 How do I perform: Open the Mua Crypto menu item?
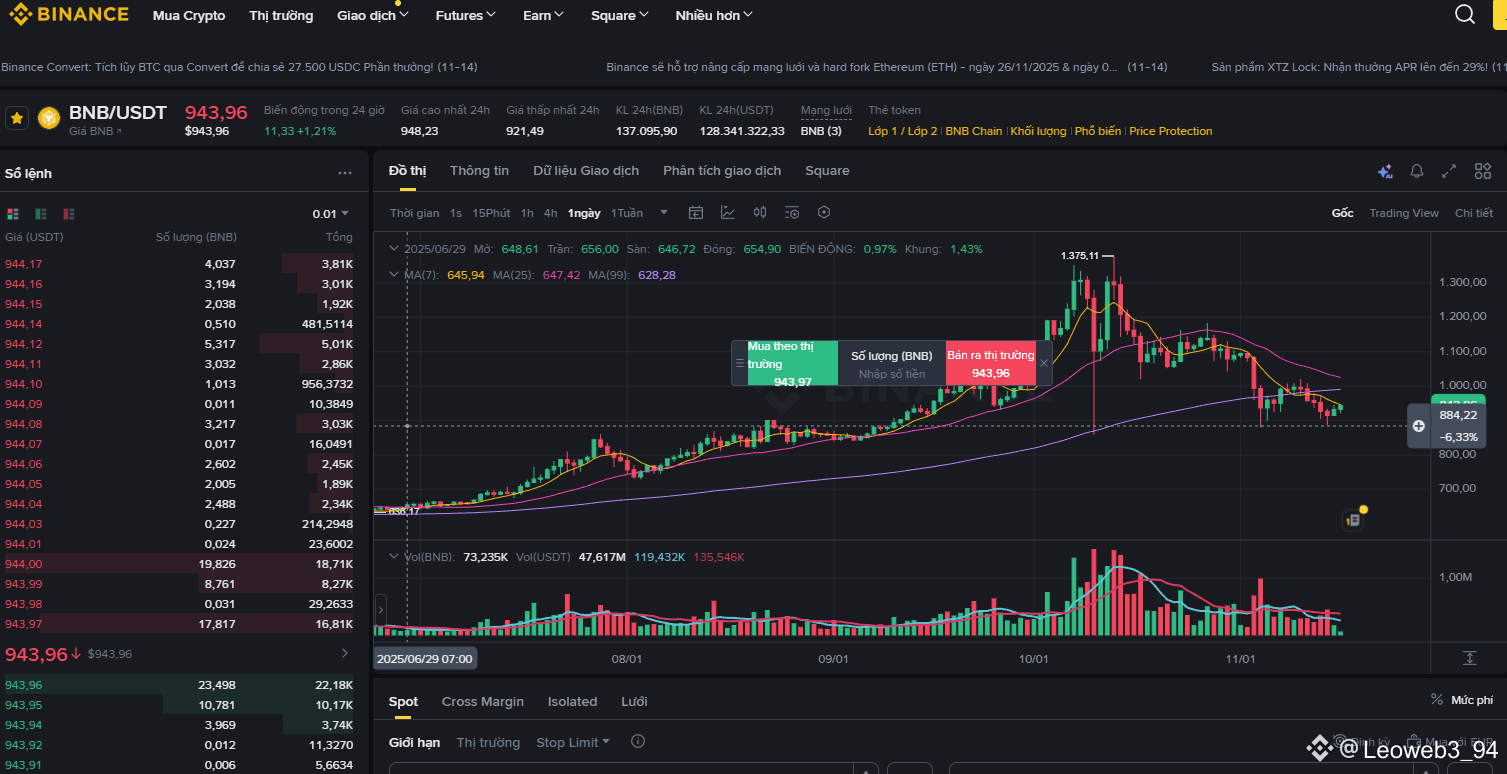tap(189, 15)
